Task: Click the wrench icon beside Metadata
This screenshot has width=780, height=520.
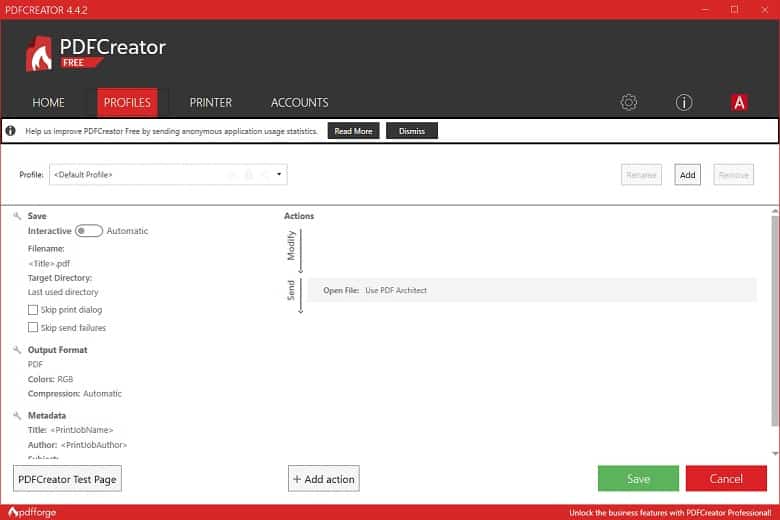Action: click(17, 416)
